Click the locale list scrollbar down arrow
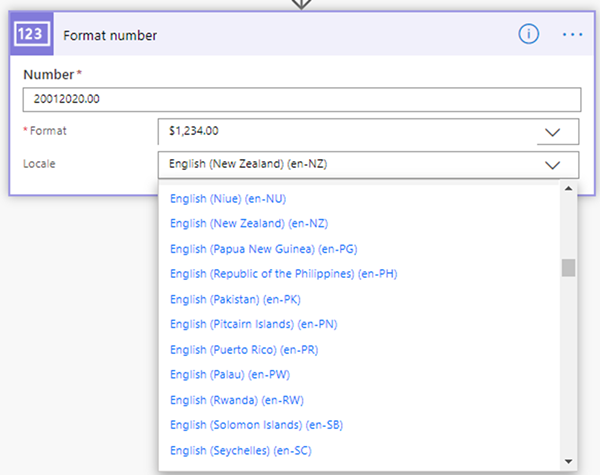This screenshot has width=600, height=475. point(568,460)
